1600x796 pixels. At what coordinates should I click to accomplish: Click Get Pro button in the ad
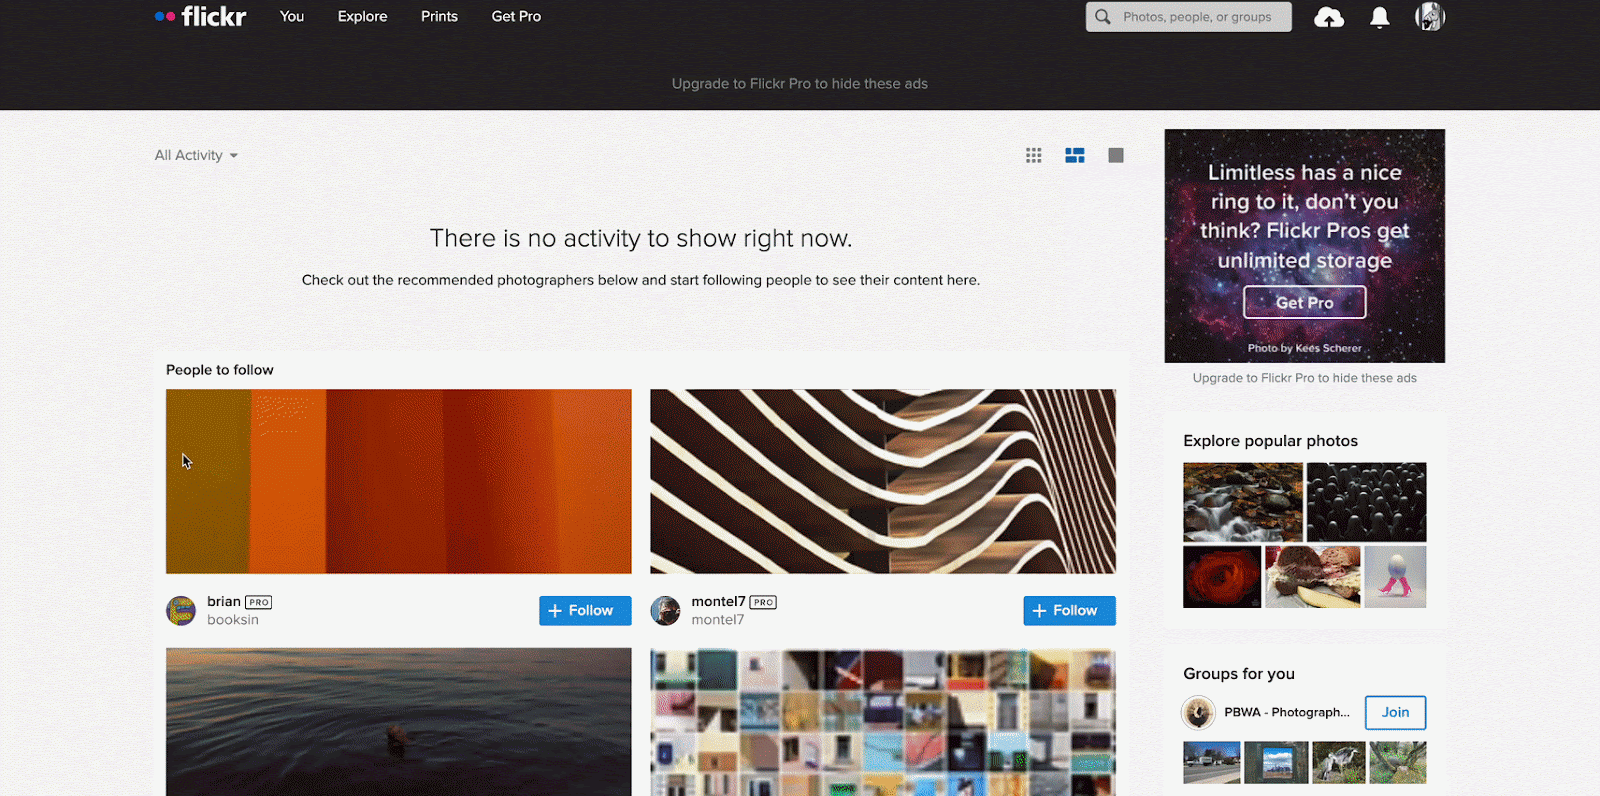click(x=1304, y=302)
